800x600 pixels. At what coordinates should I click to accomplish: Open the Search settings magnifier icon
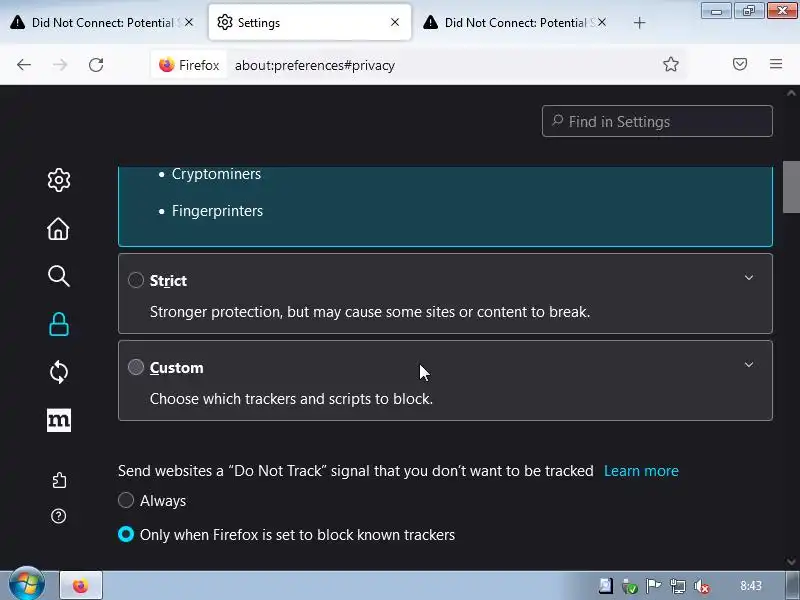click(x=59, y=276)
